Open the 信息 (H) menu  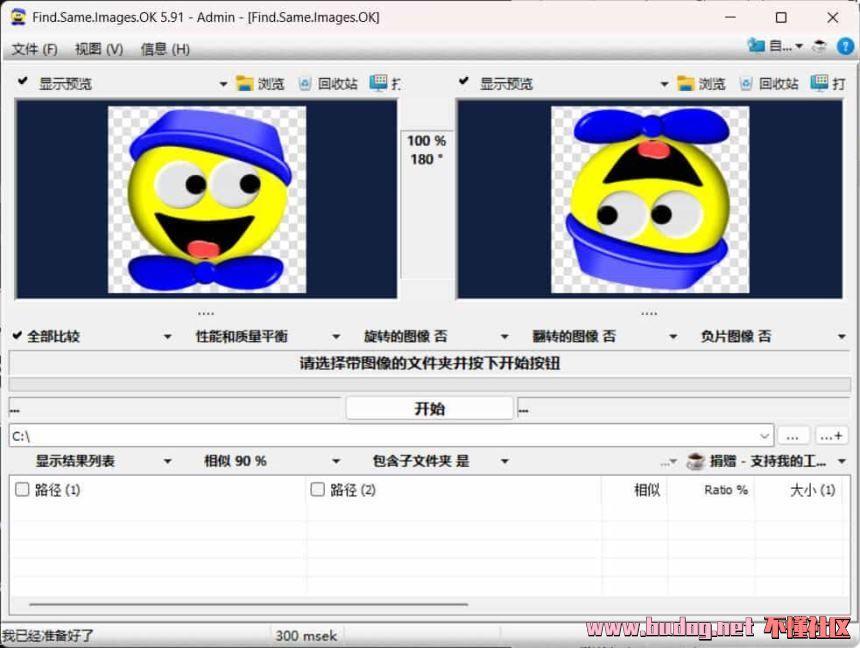click(165, 49)
